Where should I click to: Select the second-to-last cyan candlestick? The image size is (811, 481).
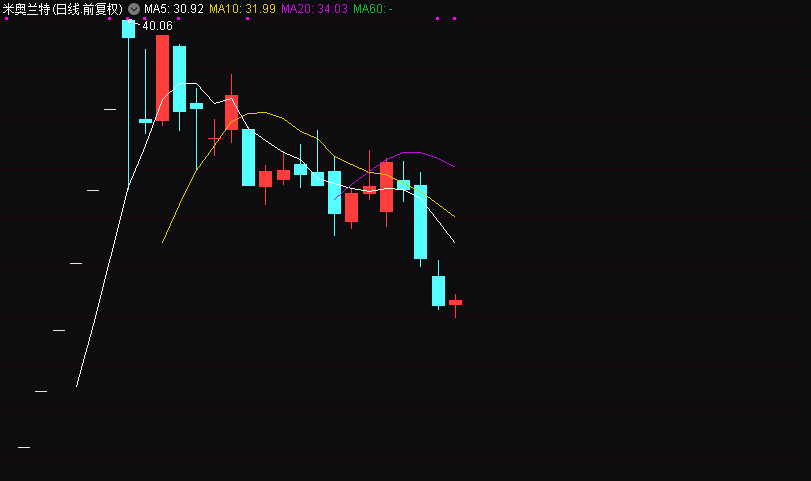pos(438,290)
